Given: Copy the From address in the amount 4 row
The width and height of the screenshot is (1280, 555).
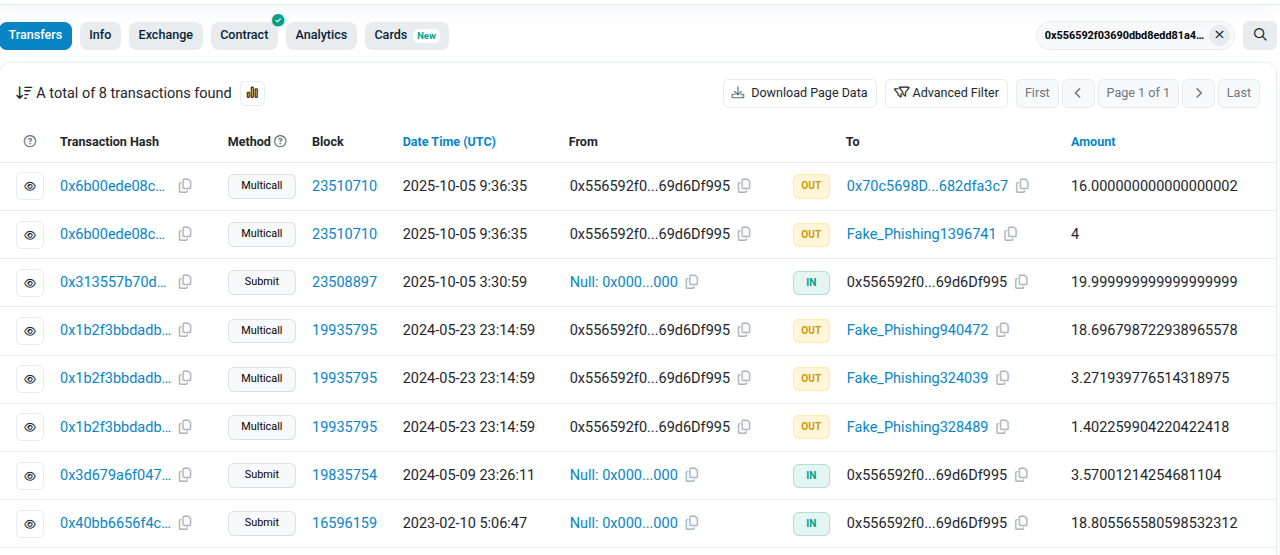Looking at the screenshot, I should [744, 234].
